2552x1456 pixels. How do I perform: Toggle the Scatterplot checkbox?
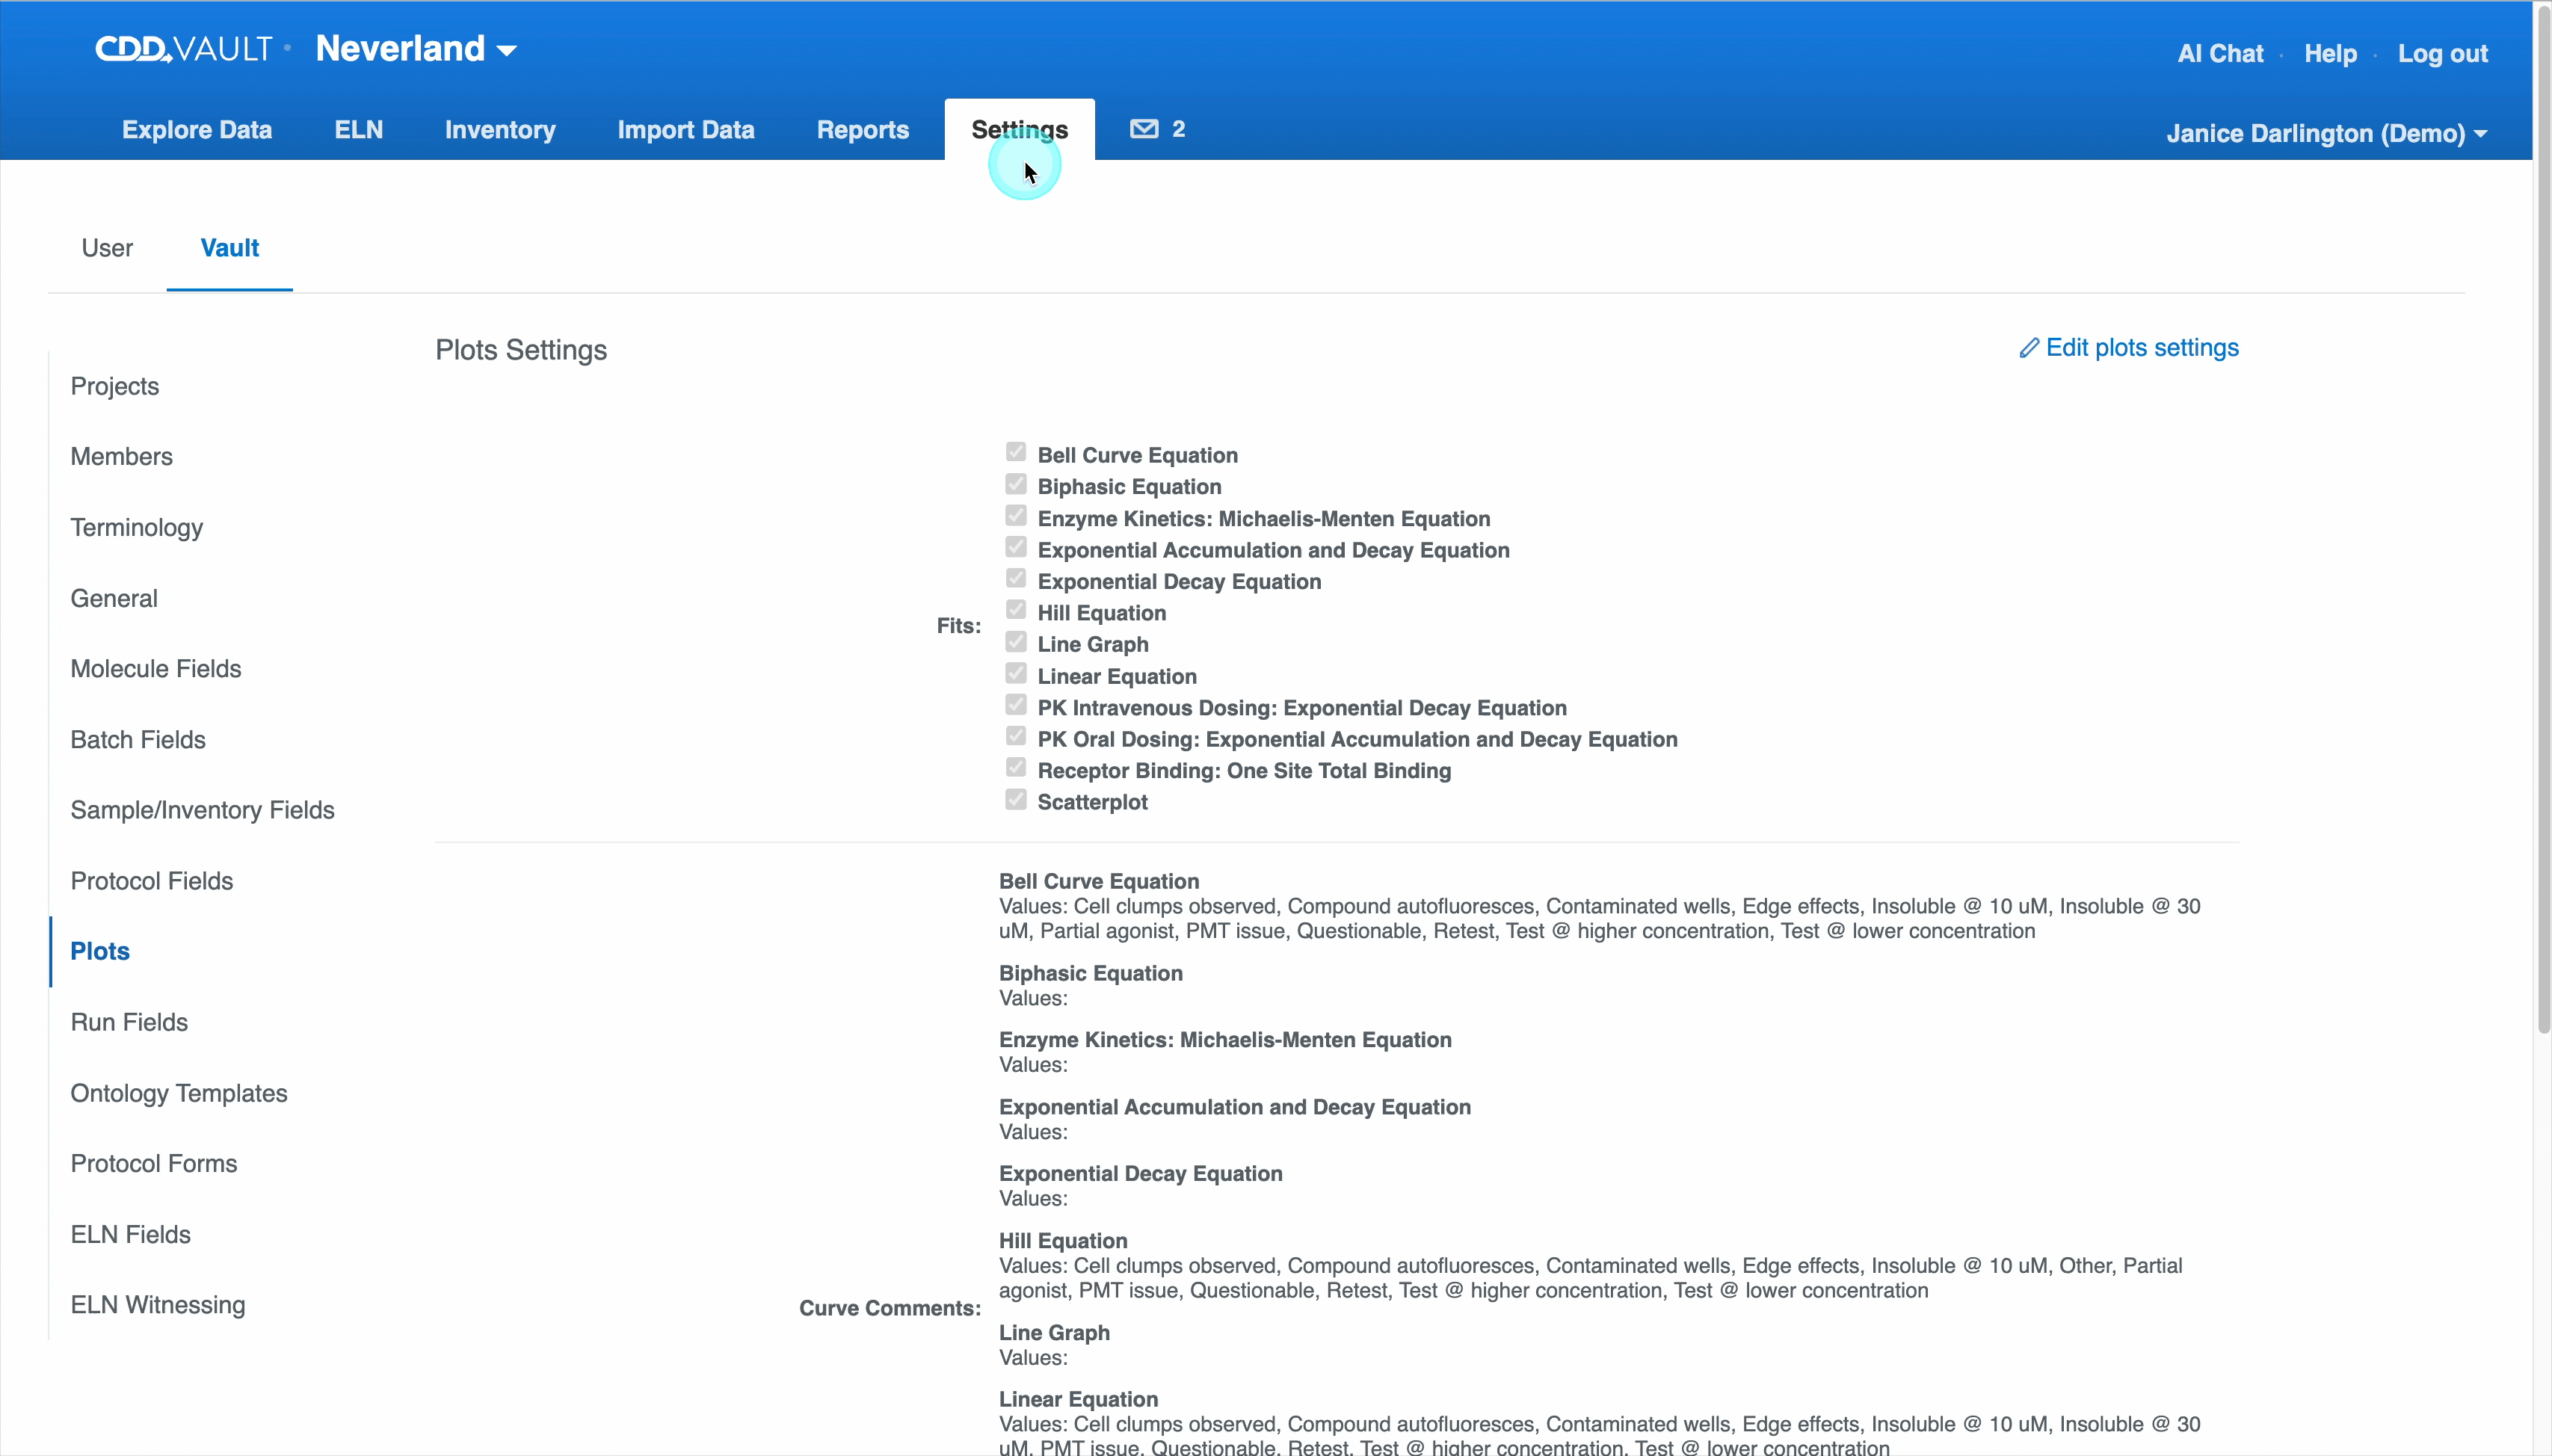1016,800
